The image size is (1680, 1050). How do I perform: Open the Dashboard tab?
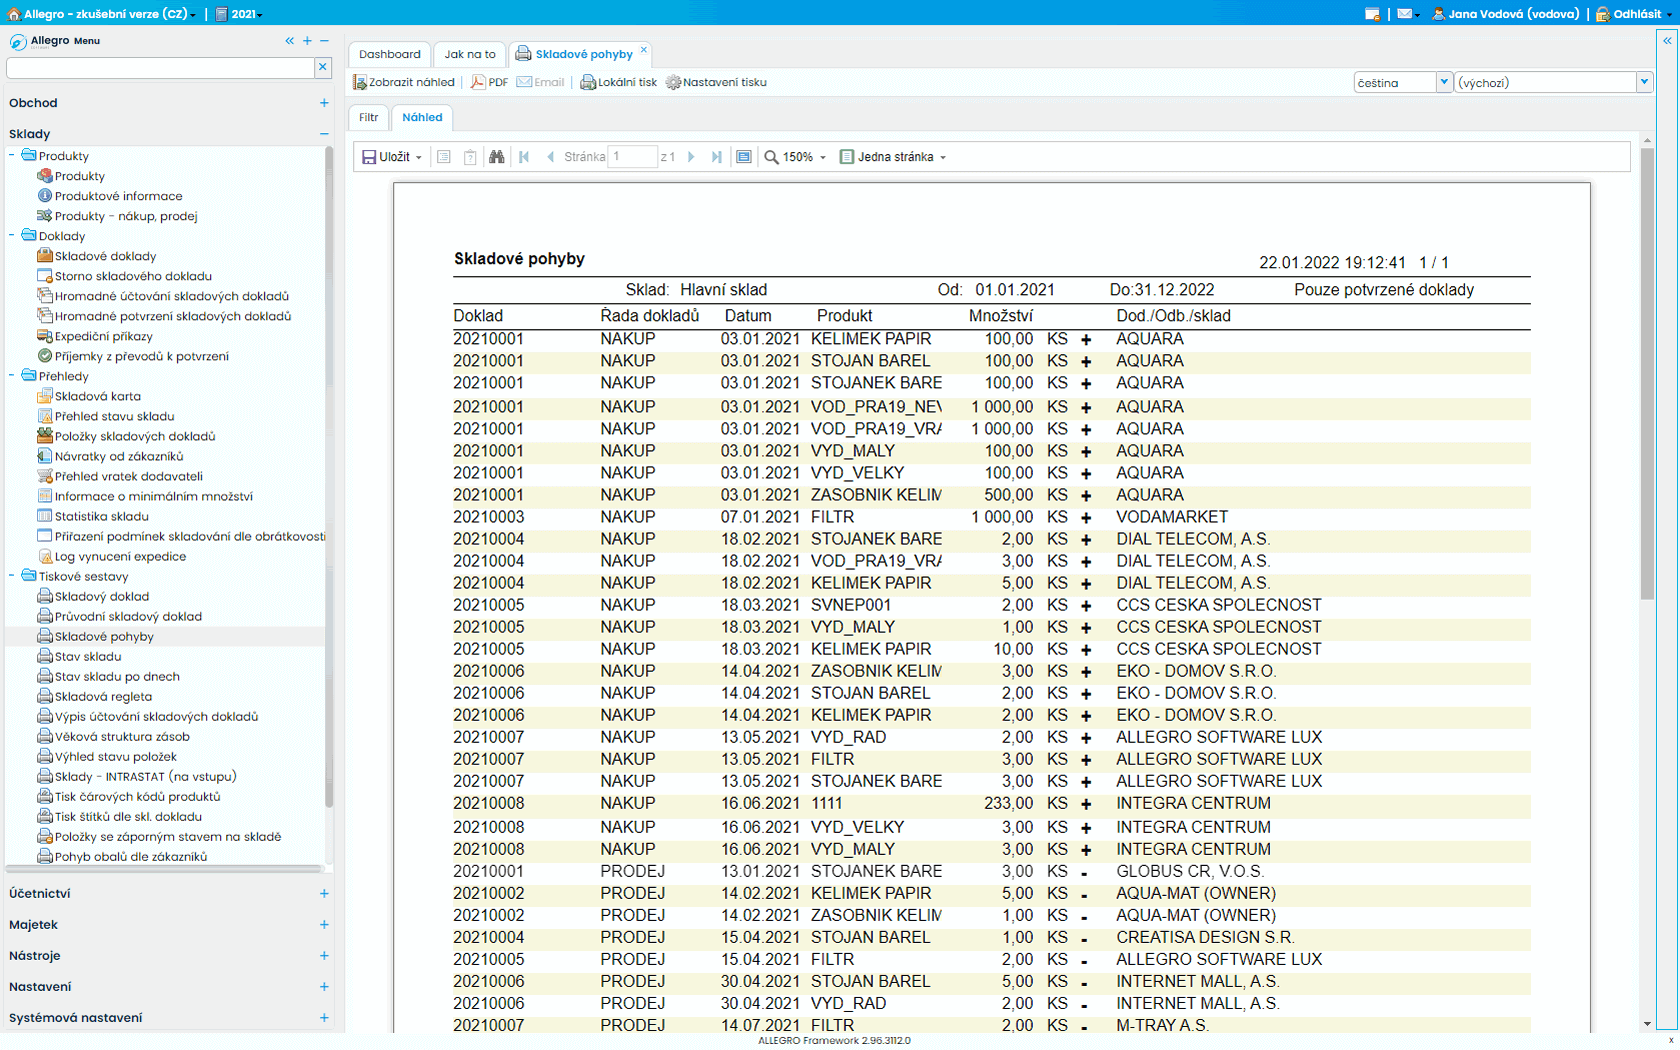[389, 54]
